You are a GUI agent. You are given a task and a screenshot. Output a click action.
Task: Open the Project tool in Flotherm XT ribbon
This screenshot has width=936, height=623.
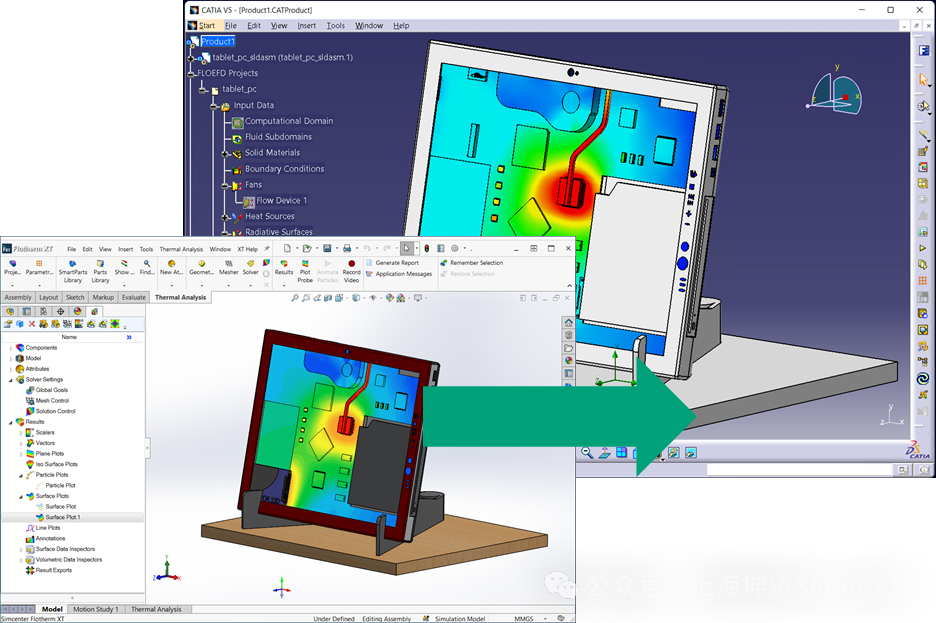(x=12, y=267)
